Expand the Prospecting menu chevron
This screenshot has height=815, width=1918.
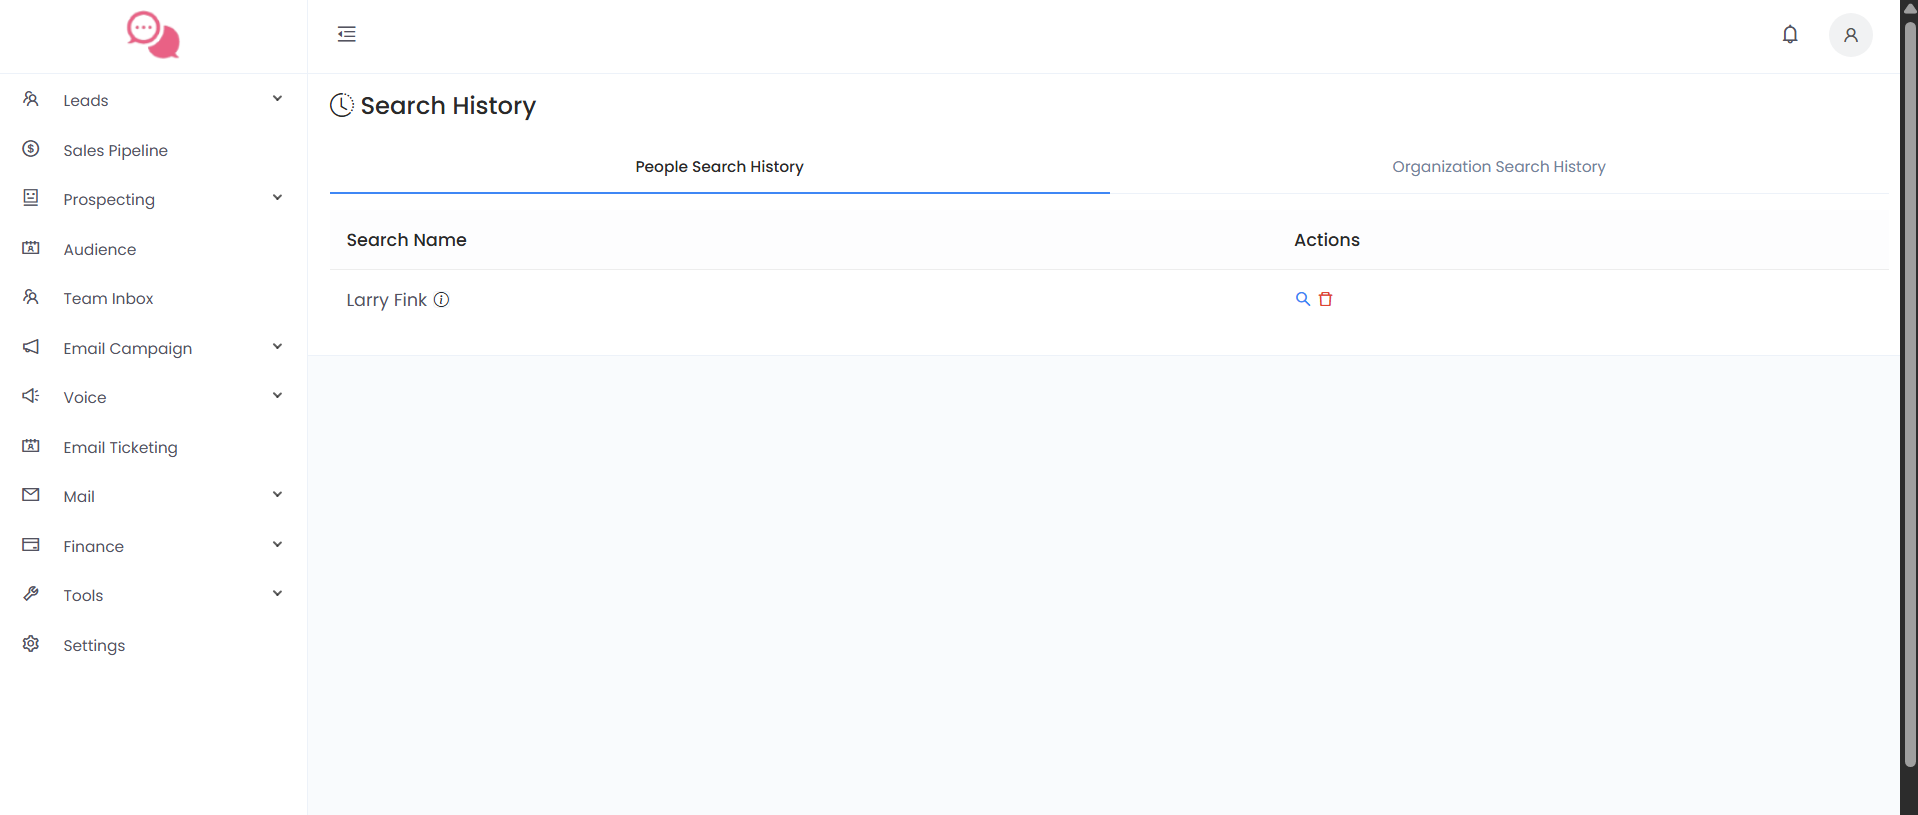coord(277,198)
